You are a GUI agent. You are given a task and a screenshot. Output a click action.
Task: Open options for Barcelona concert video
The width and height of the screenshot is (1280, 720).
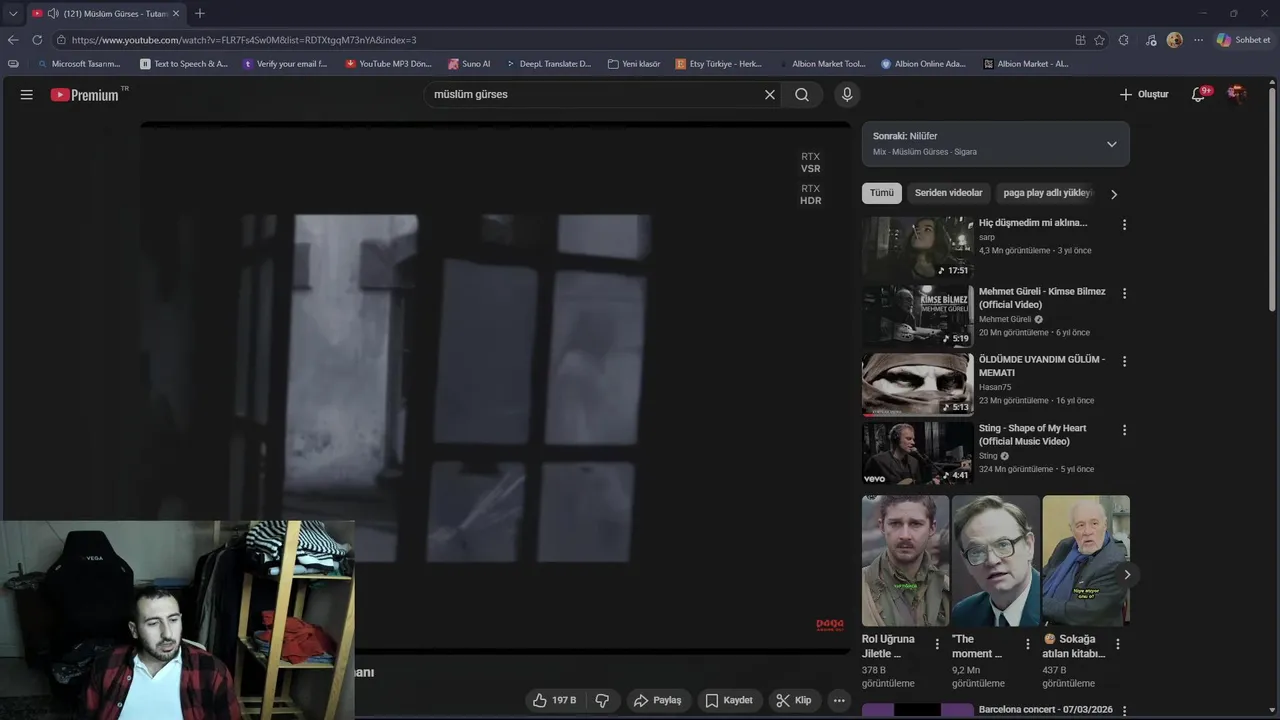tap(1124, 711)
